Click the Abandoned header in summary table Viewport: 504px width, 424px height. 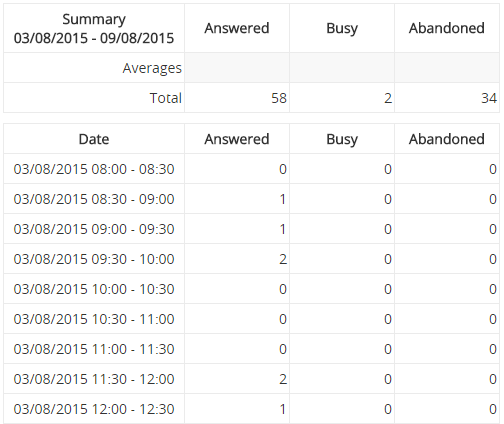coord(447,28)
